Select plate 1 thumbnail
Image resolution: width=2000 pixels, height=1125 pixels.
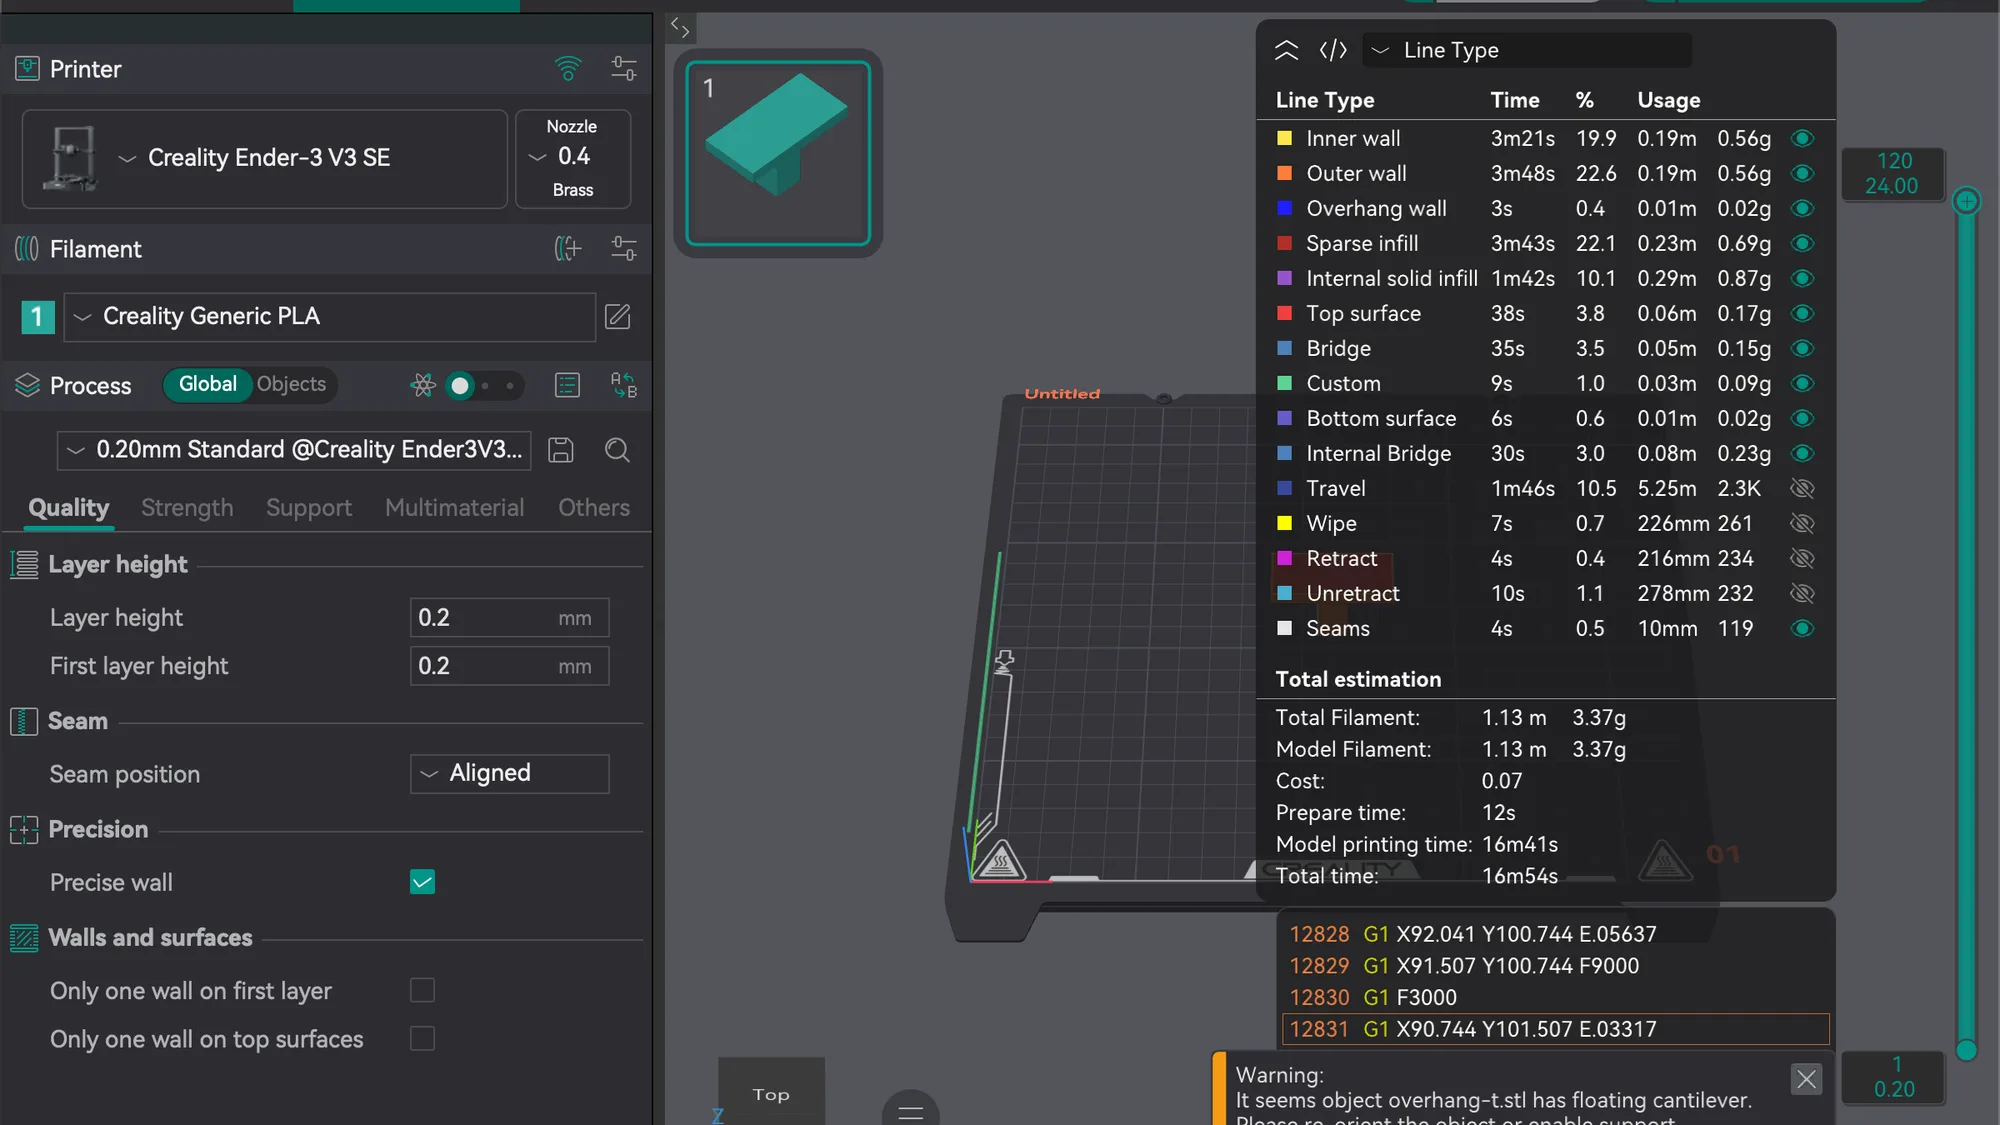point(778,153)
